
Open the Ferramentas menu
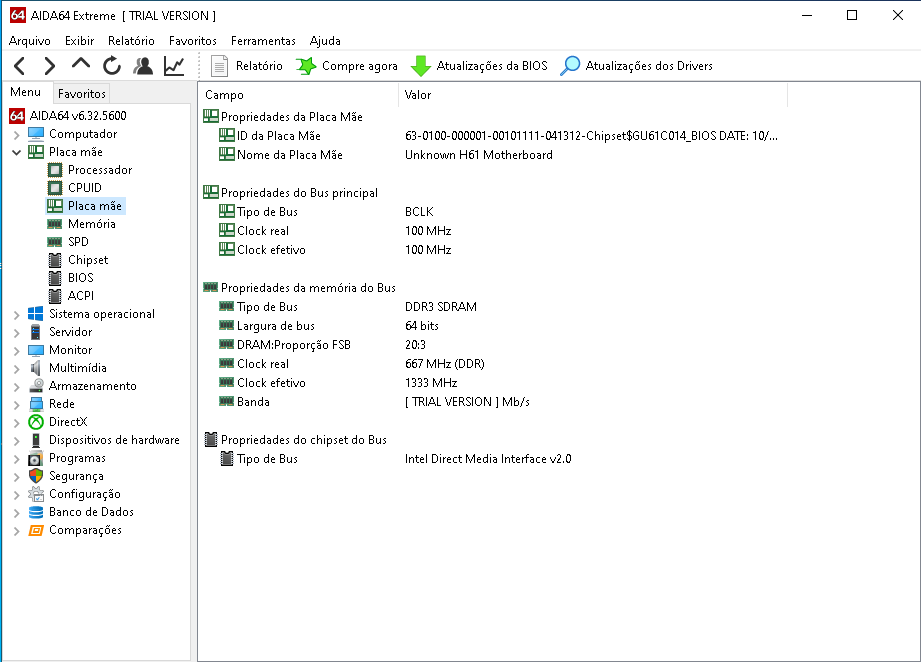pos(263,41)
